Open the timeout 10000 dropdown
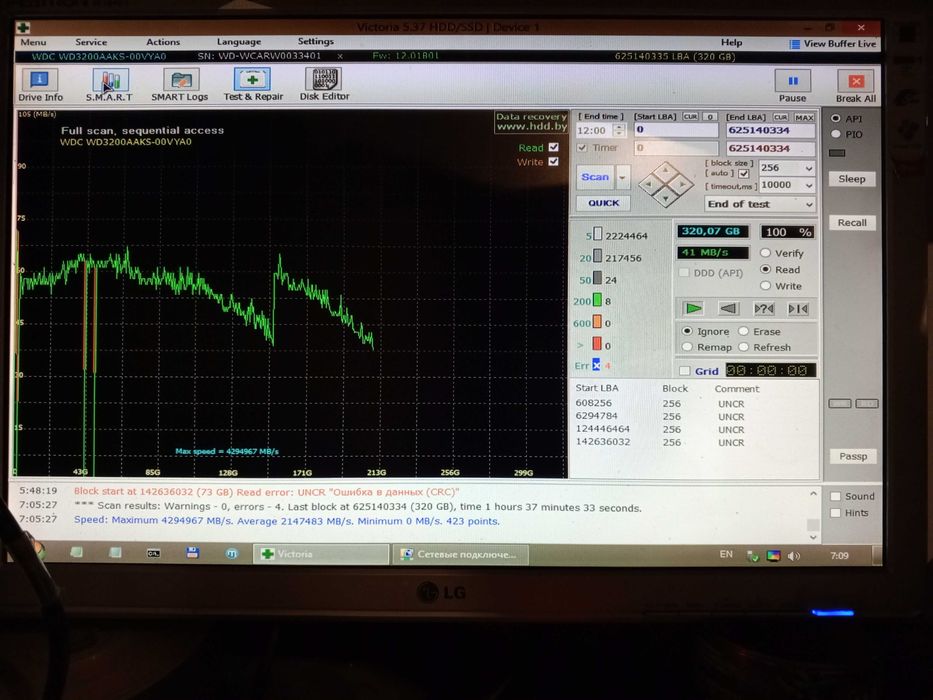 pos(787,185)
